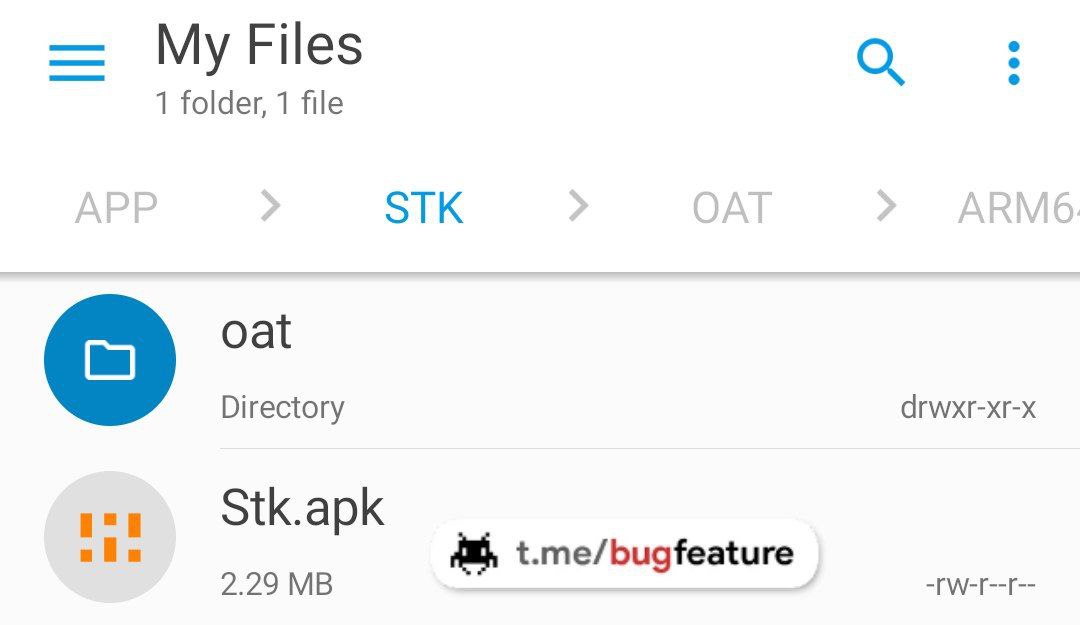1080x625 pixels.
Task: Tap the blue oat folder icon
Action: click(x=110, y=360)
